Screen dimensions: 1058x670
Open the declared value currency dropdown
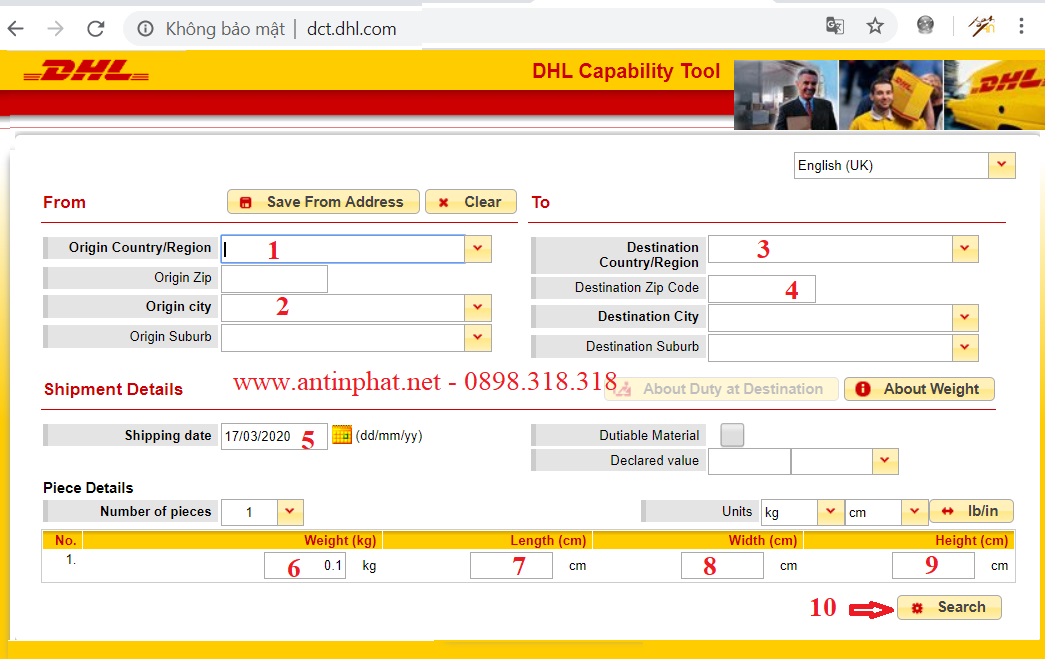[885, 461]
